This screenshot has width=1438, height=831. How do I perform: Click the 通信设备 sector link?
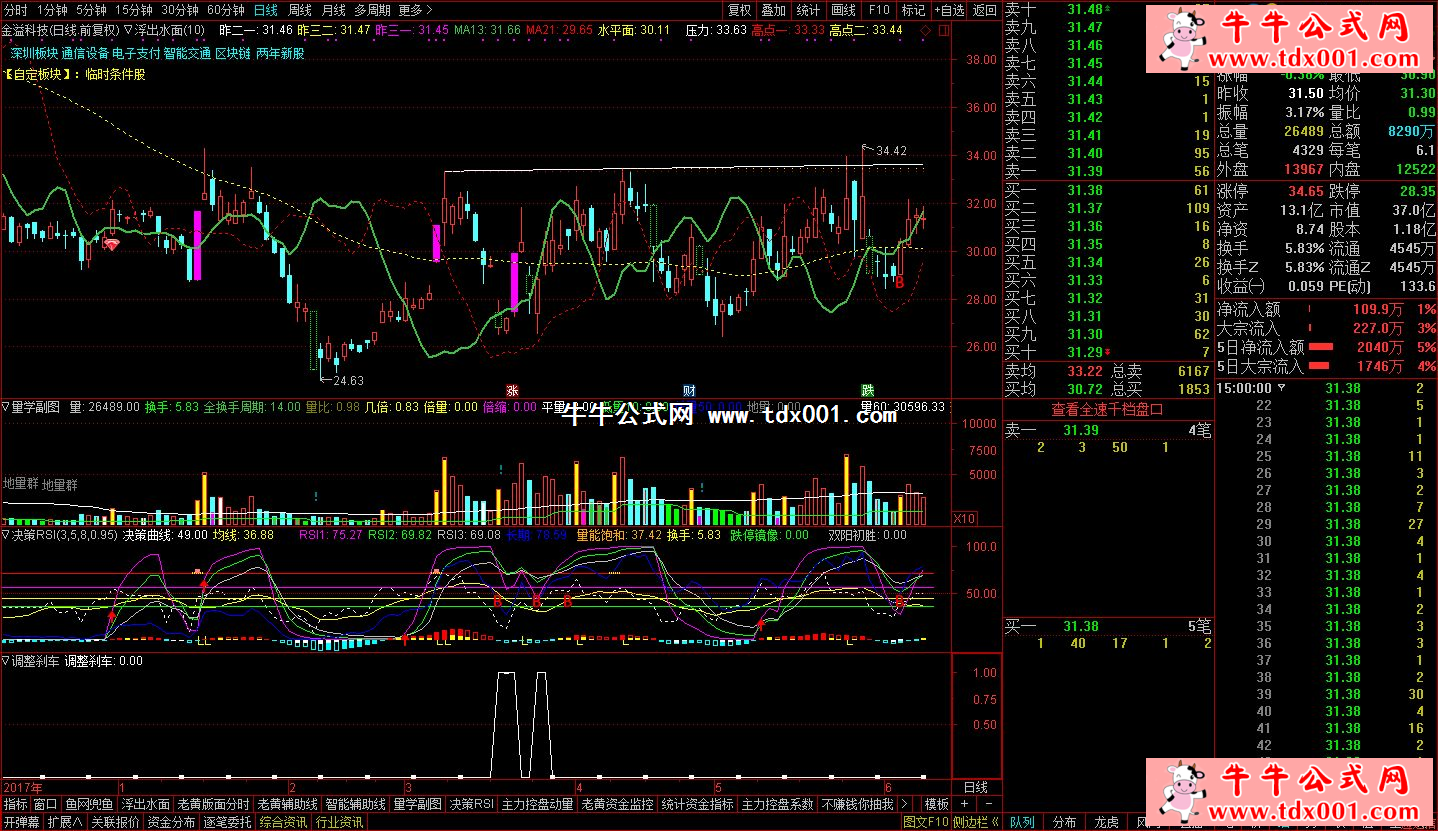(84, 53)
